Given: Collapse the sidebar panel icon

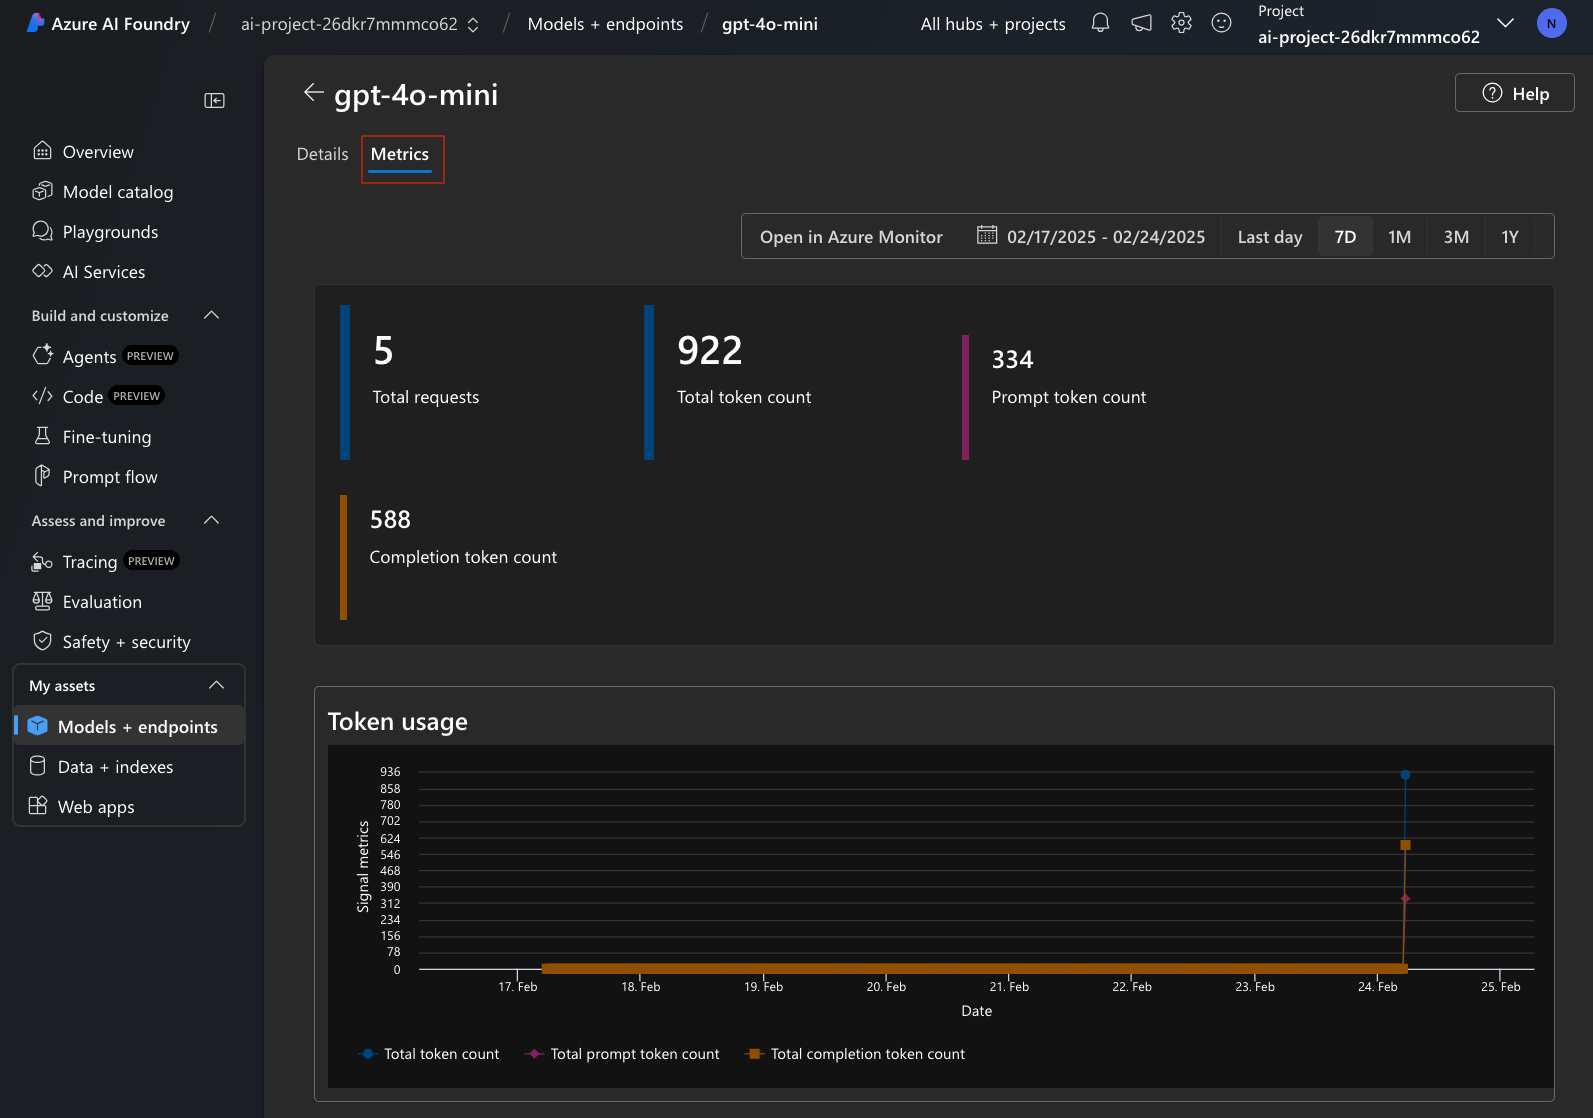Looking at the screenshot, I should pyautogui.click(x=214, y=100).
